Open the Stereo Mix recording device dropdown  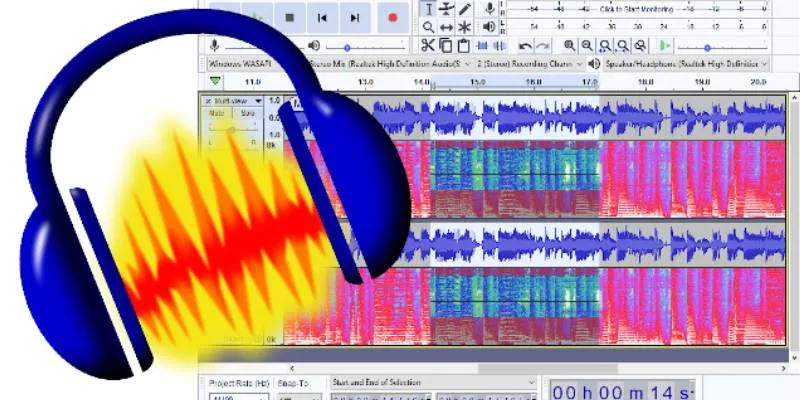(390, 64)
